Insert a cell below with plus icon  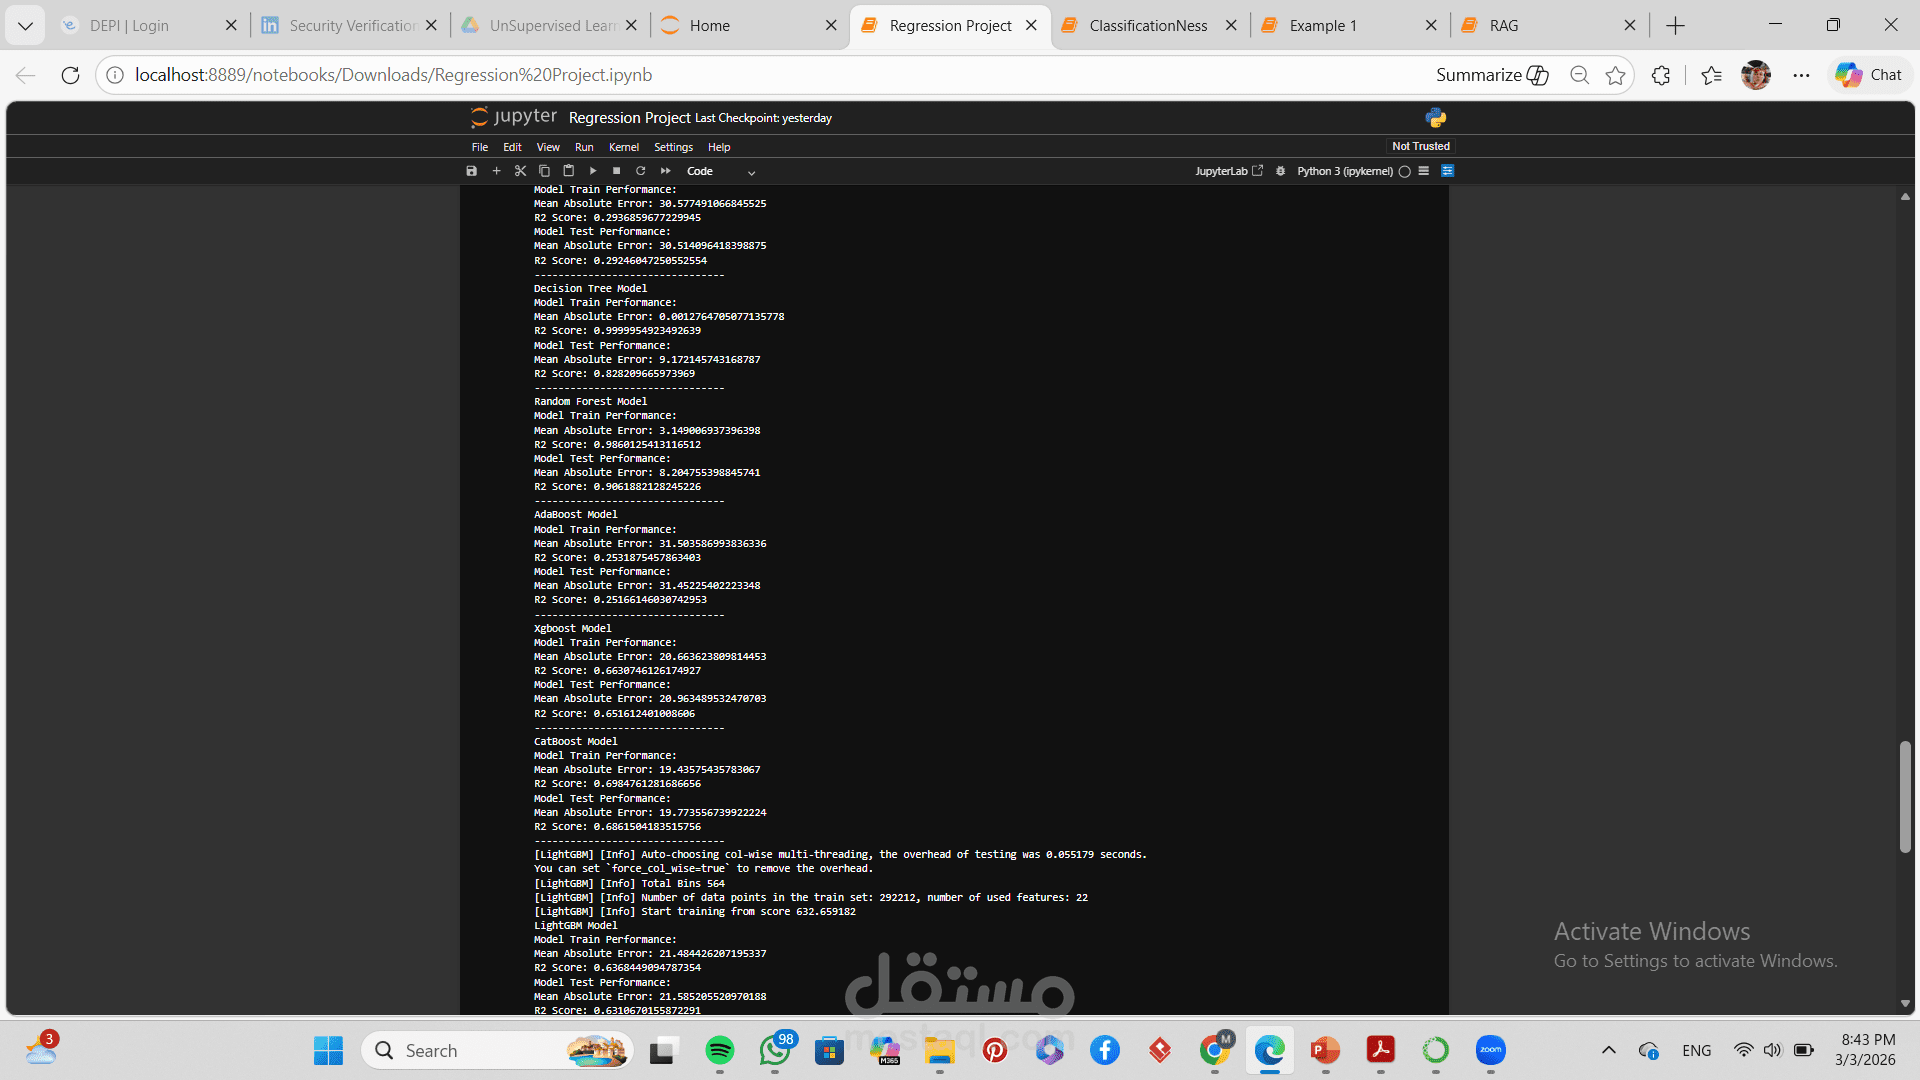(x=496, y=171)
